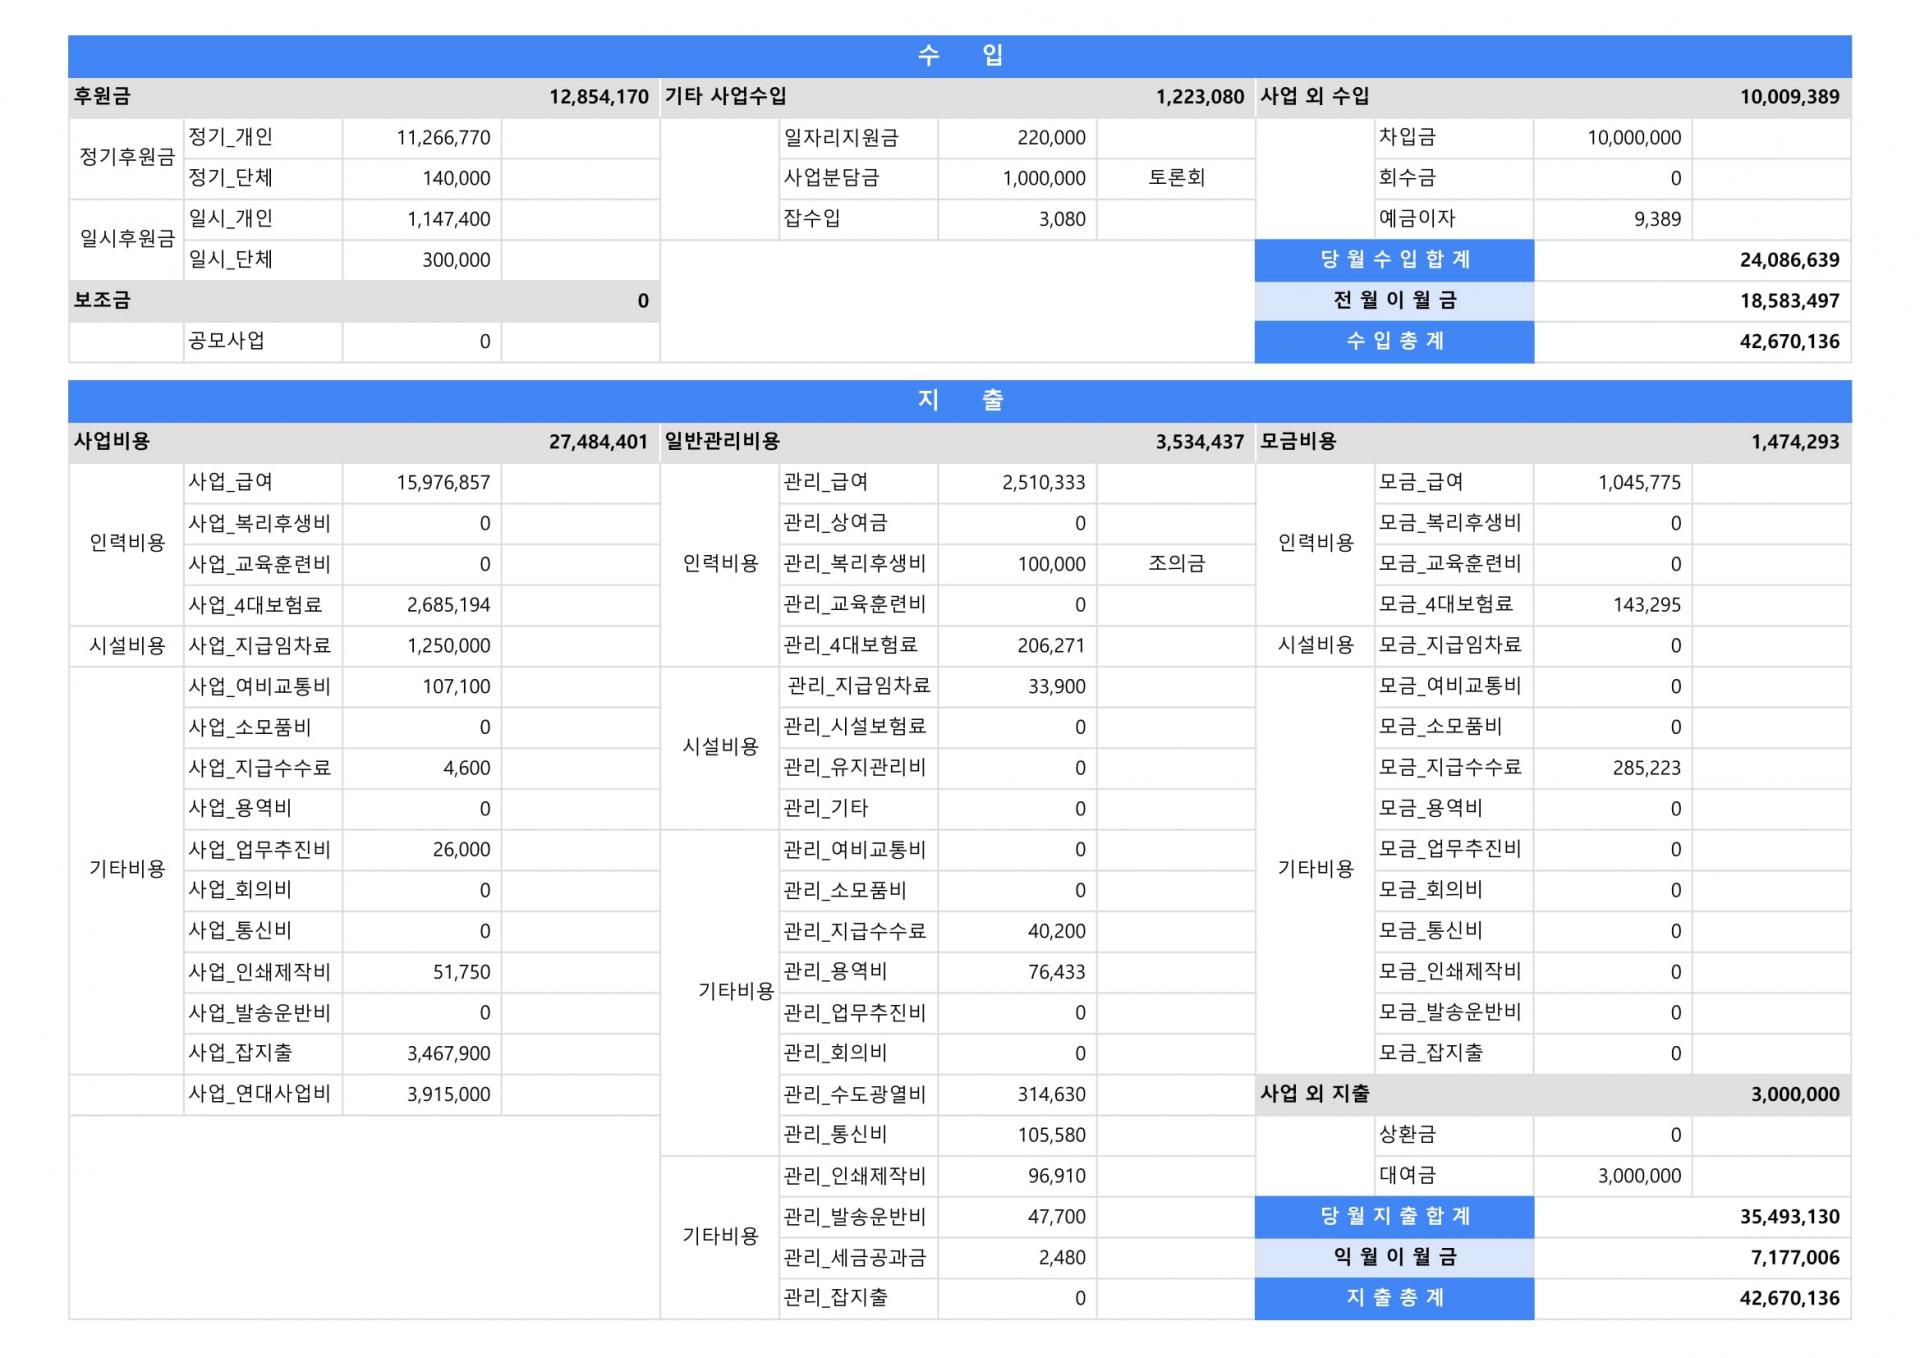Viewport: 1920px width, 1358px height.
Task: Select the 차입금 amount 10,000,000
Action: click(x=1634, y=138)
